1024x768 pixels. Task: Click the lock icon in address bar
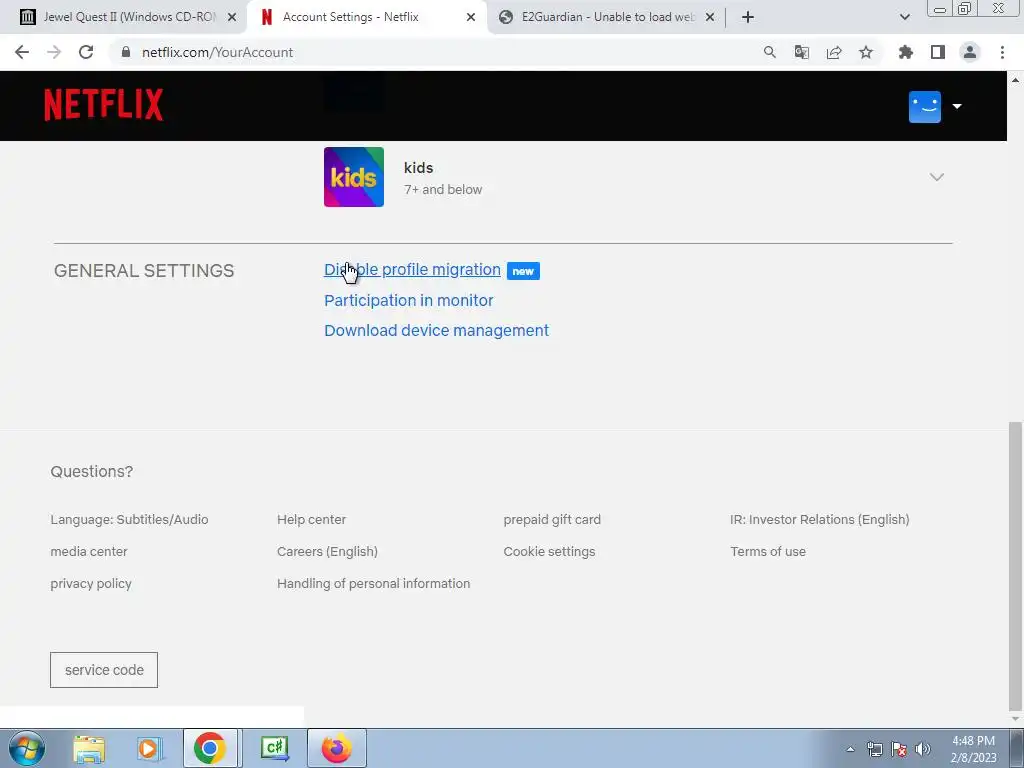pos(126,52)
